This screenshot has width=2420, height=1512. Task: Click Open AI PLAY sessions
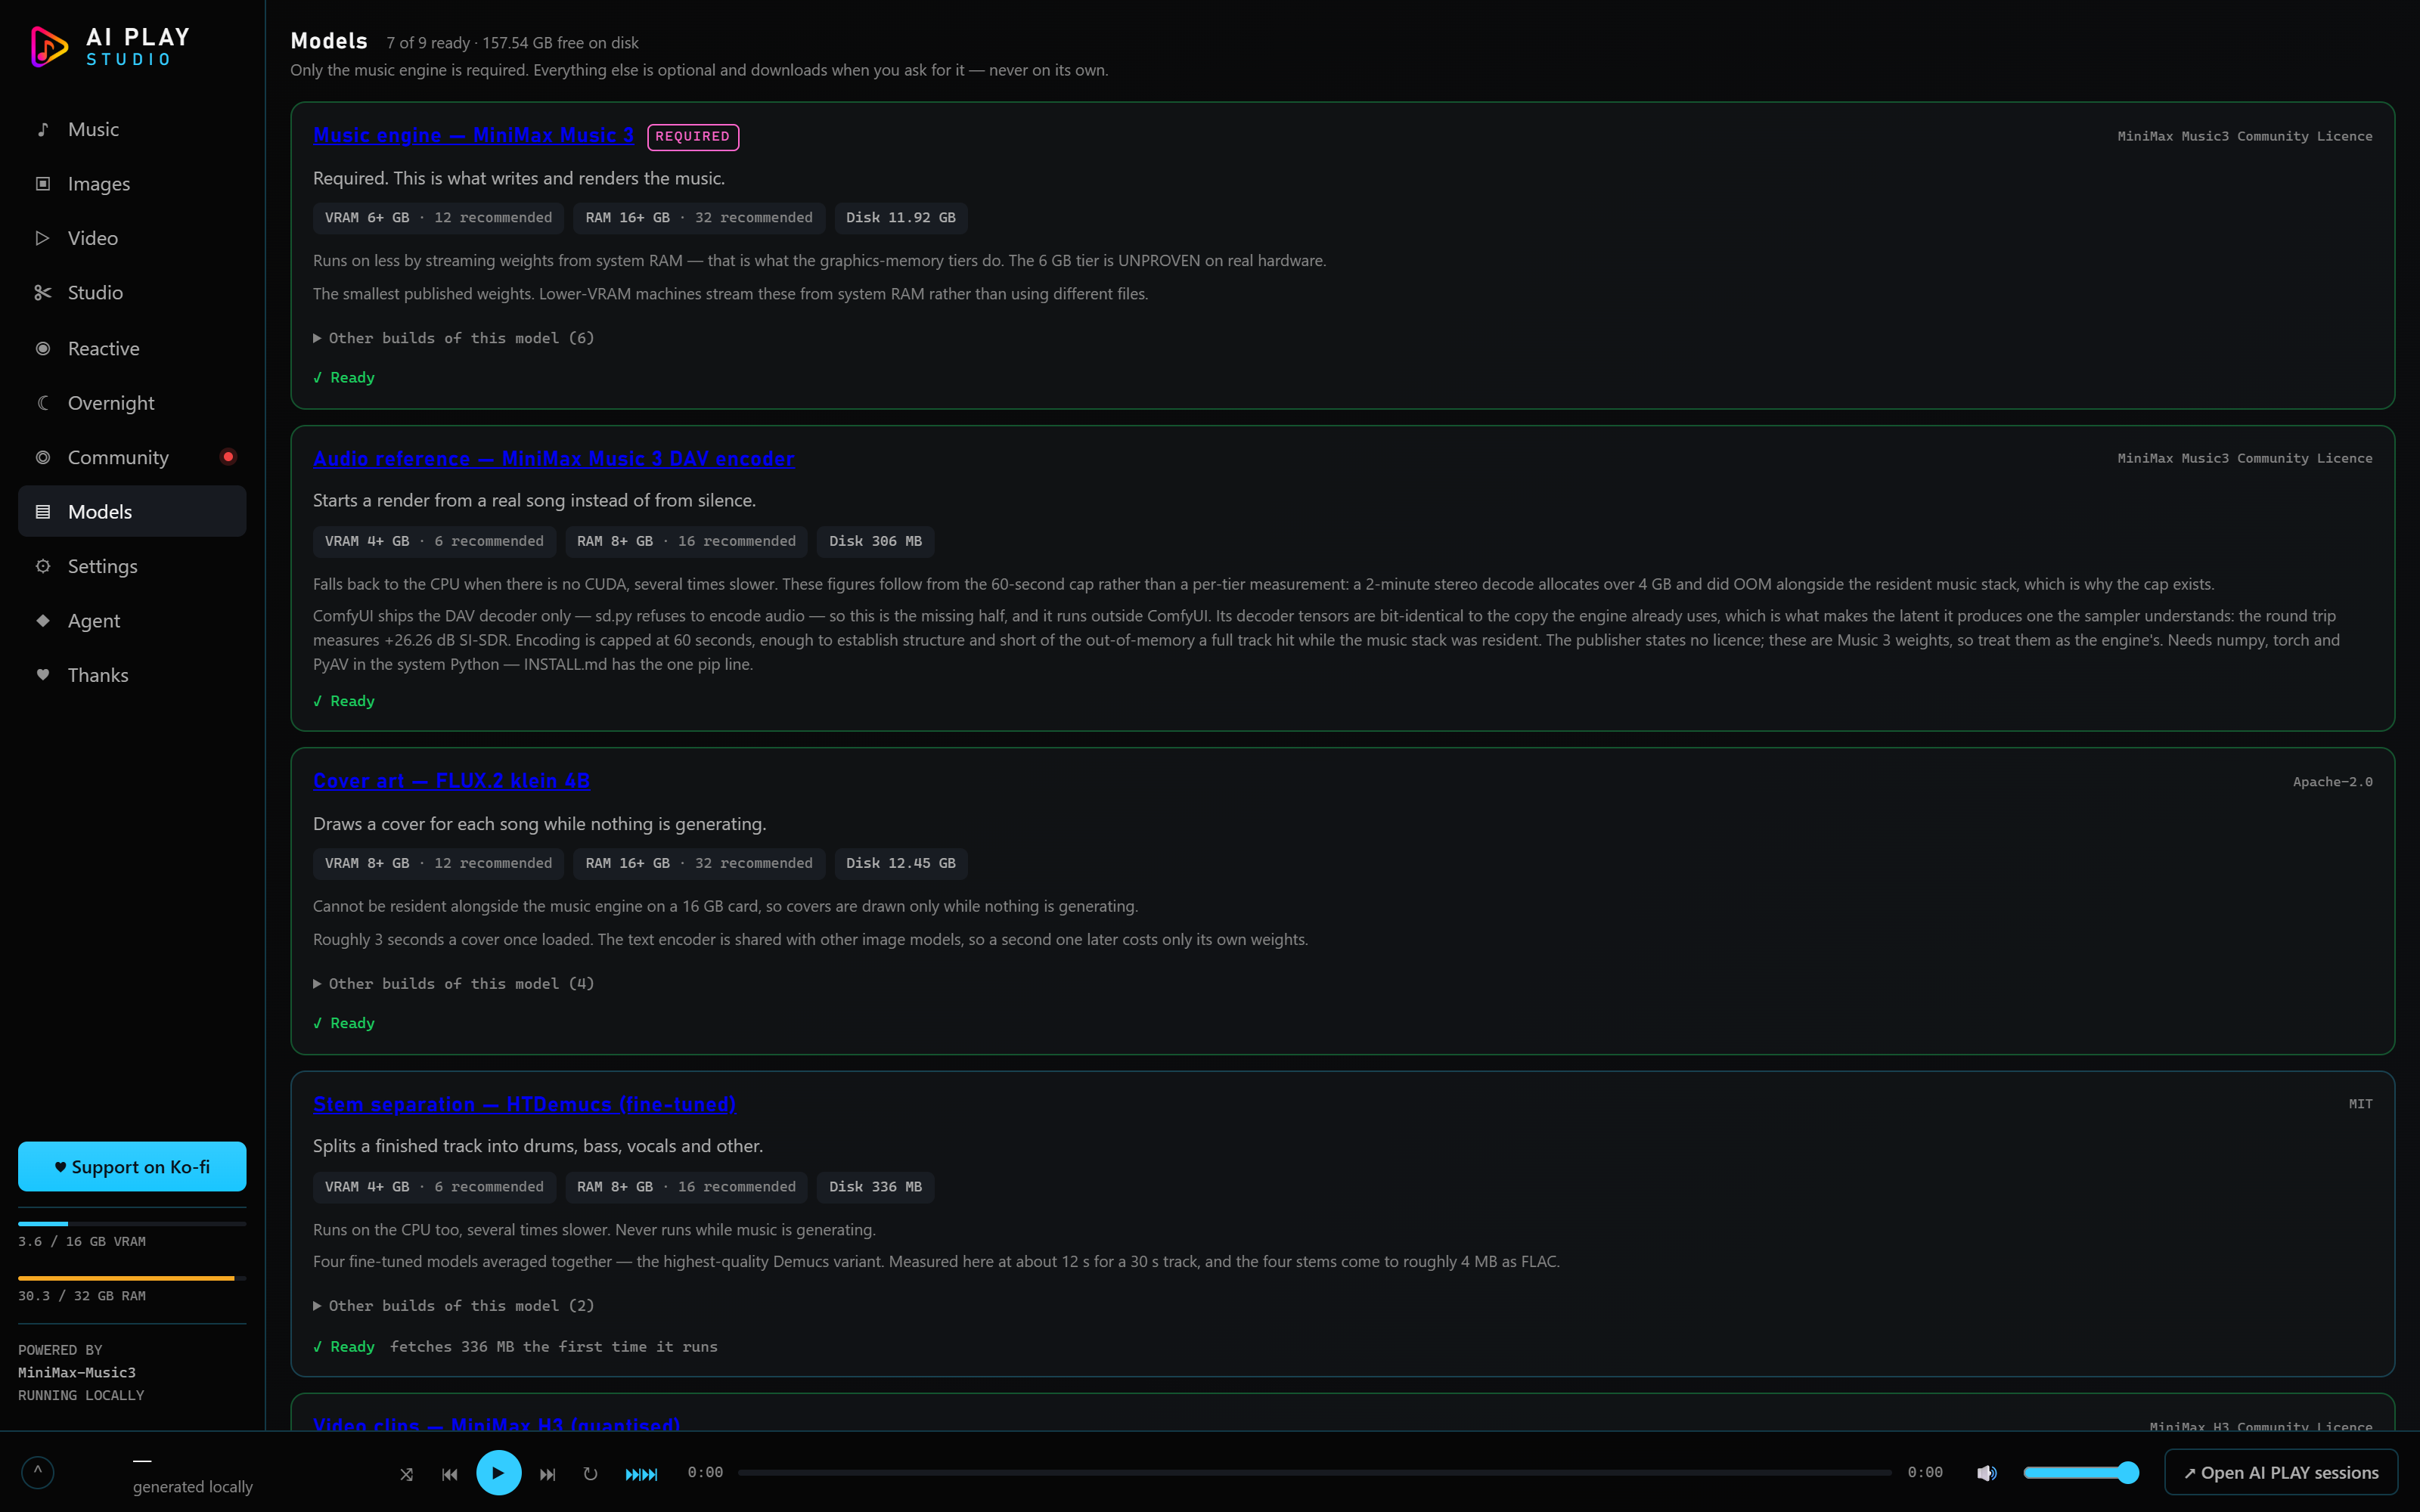pos(2281,1473)
